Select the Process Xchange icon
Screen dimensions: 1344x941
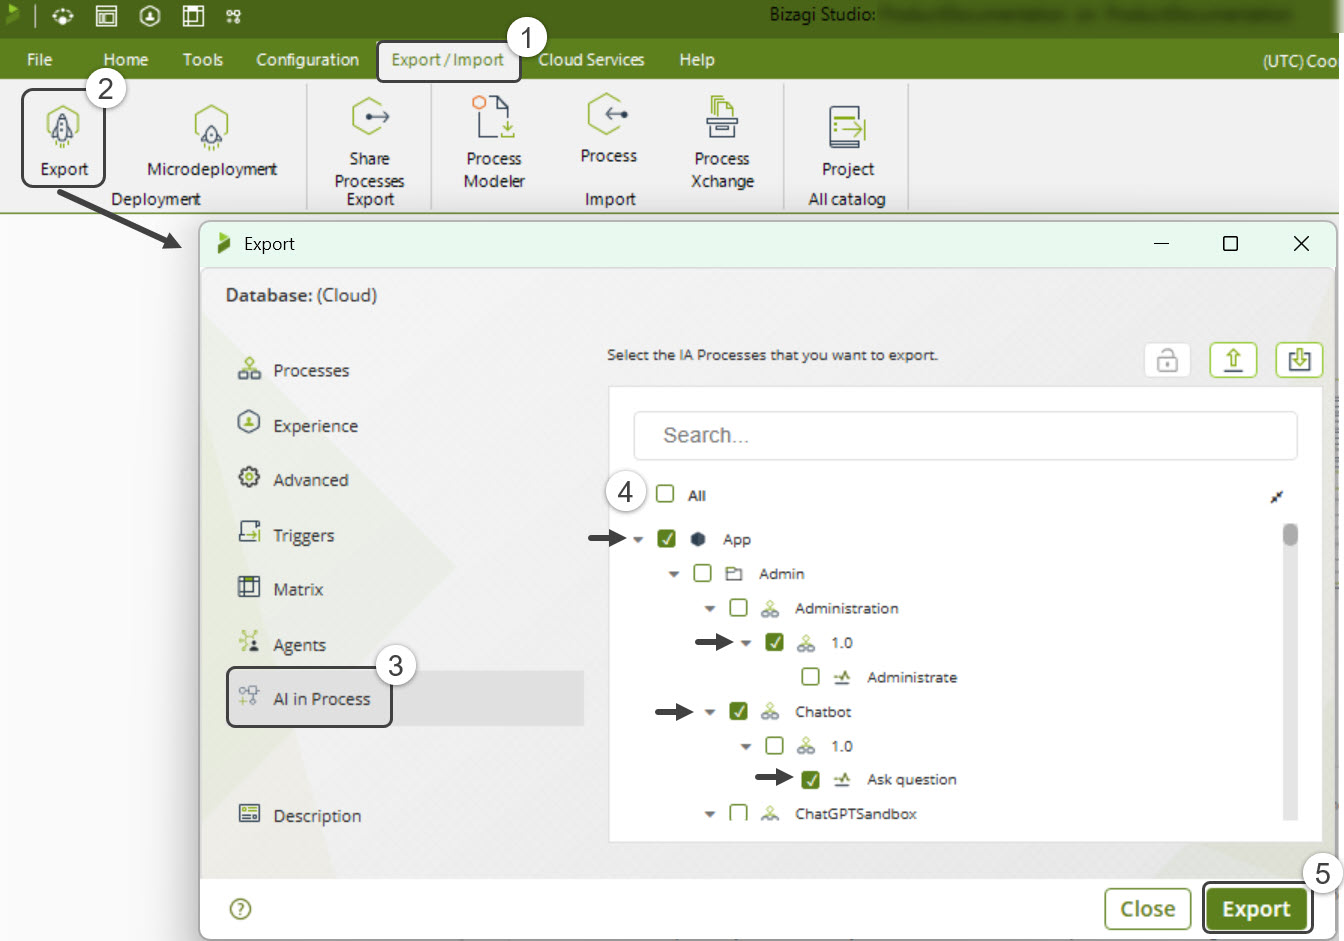click(721, 118)
